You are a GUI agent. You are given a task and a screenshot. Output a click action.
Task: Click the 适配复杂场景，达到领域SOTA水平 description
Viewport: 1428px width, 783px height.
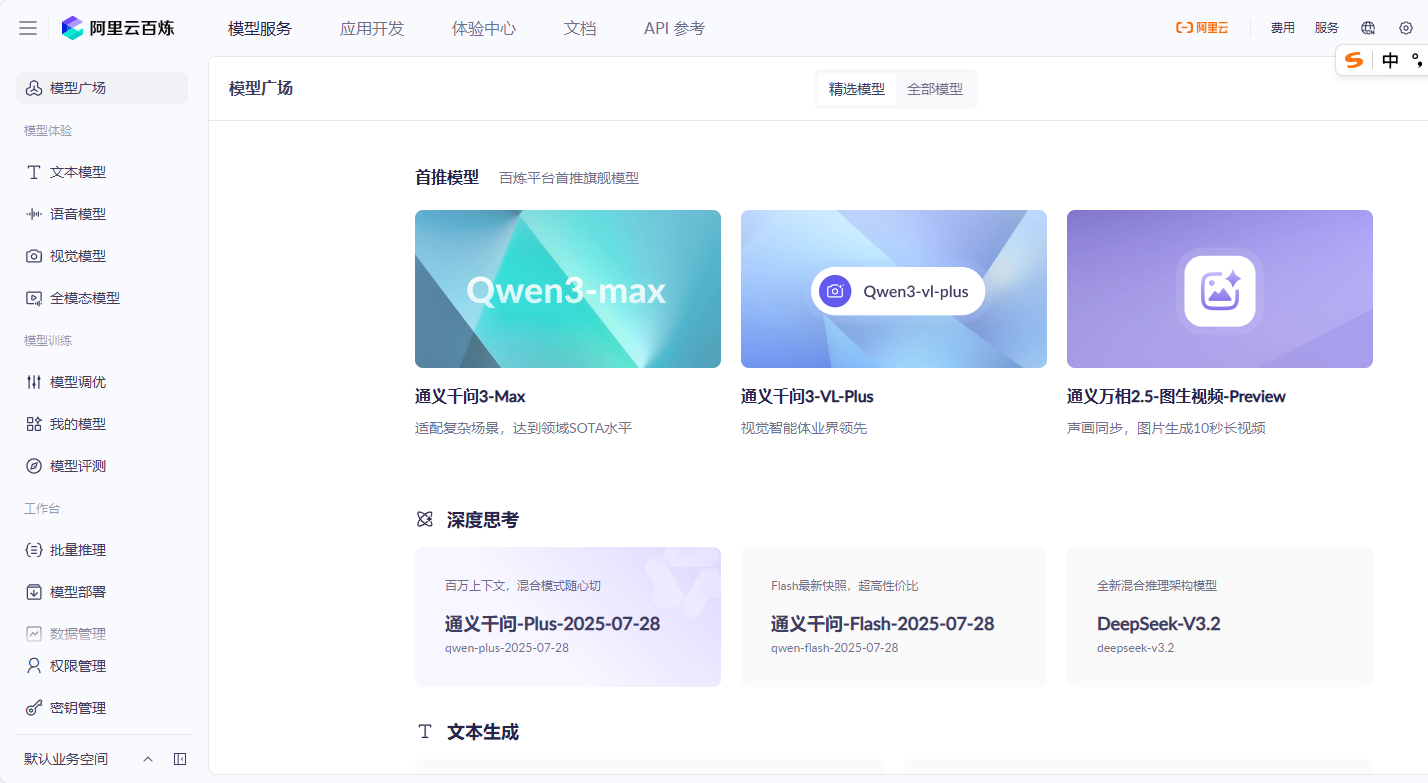[523, 428]
